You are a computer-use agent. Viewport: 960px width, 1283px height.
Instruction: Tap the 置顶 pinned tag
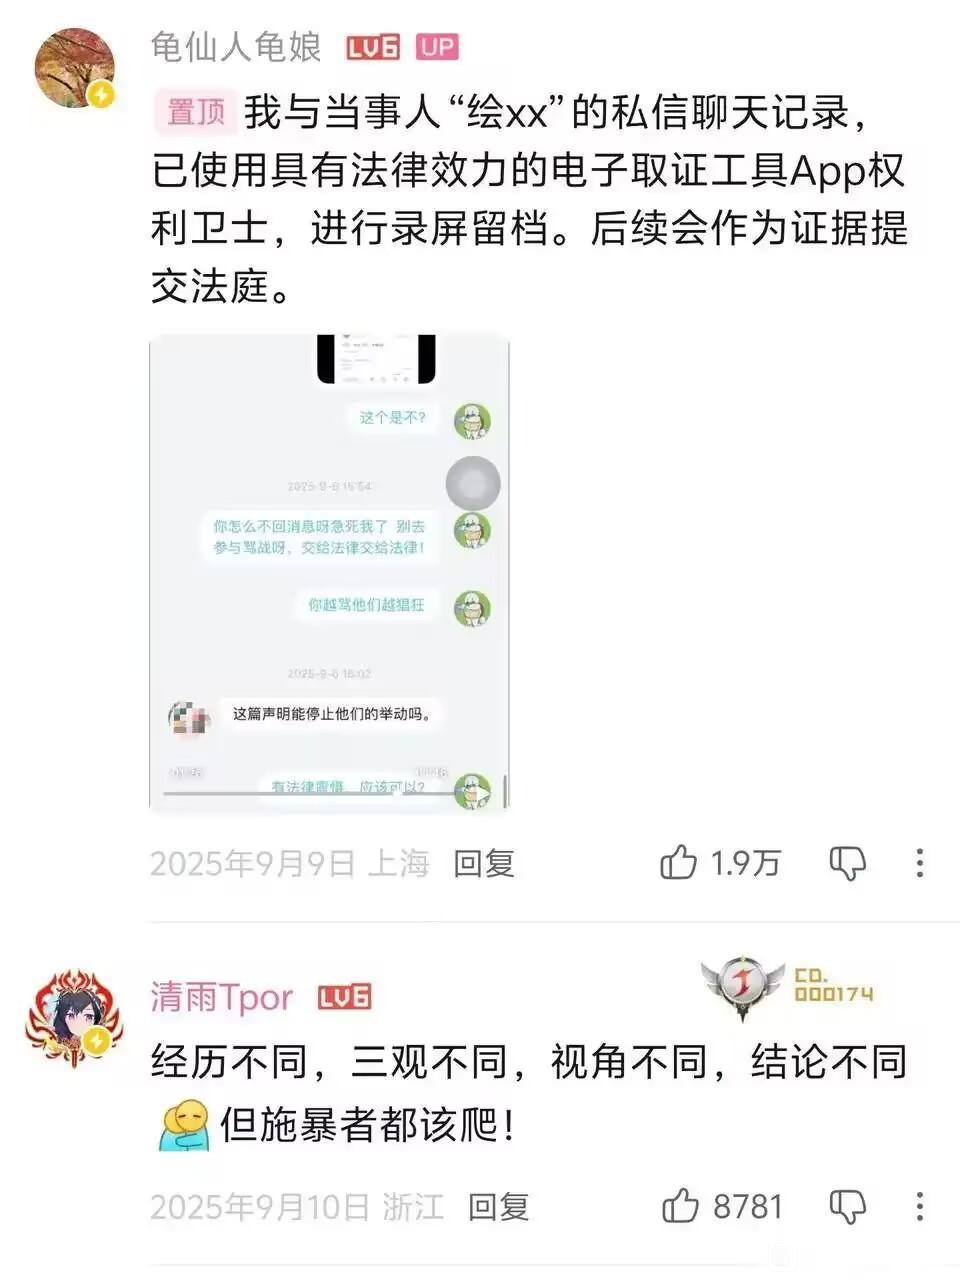pos(195,112)
